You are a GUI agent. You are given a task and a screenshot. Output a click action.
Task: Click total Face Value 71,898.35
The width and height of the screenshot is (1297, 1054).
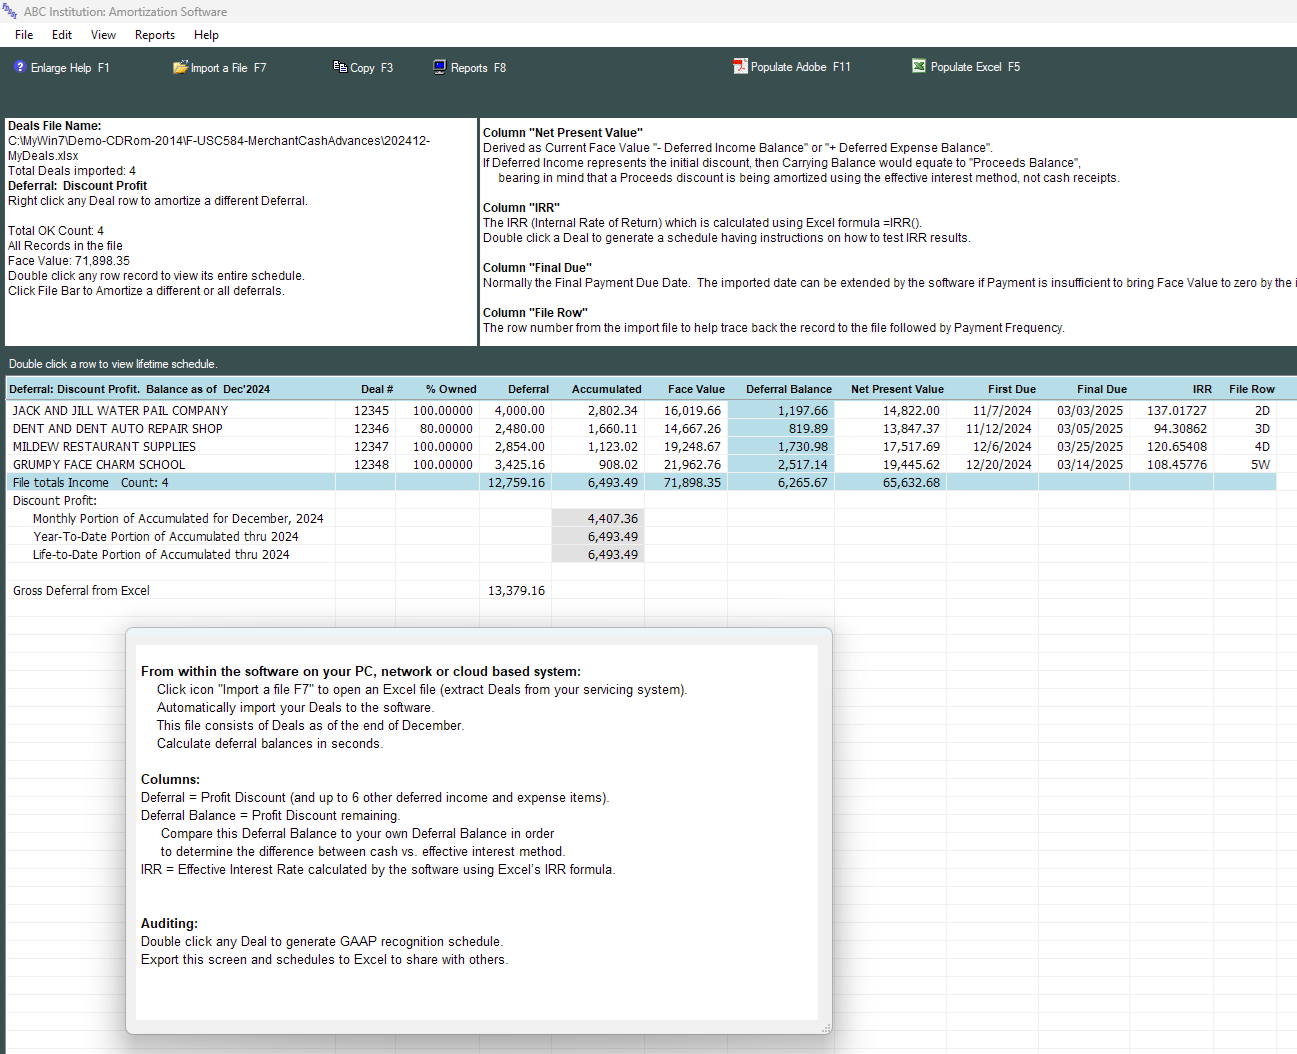(687, 482)
